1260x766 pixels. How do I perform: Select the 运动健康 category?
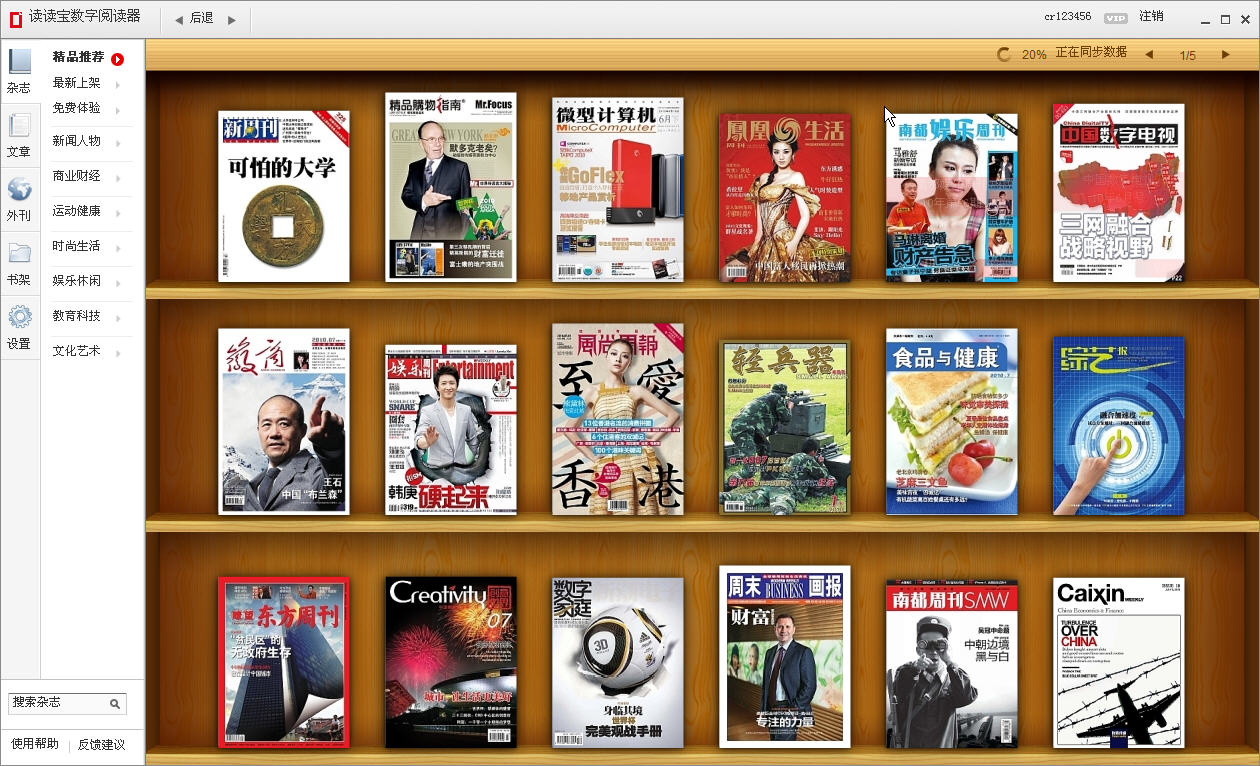(x=77, y=211)
